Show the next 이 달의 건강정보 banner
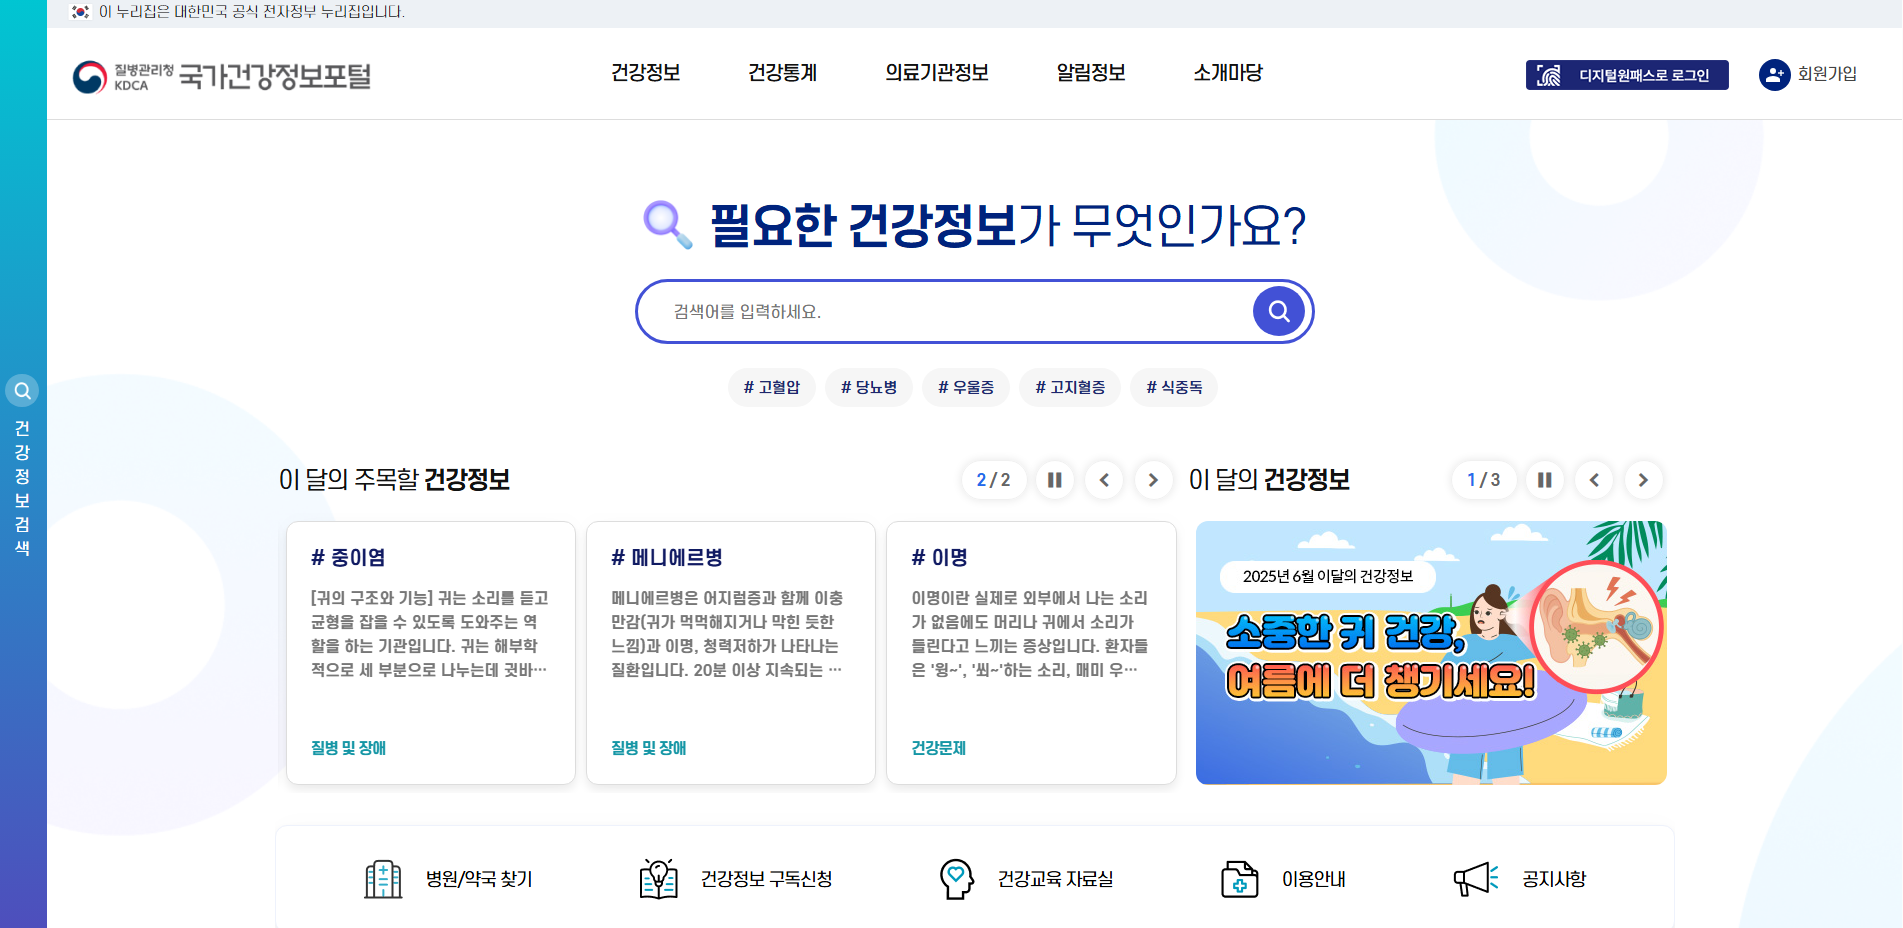 (x=1643, y=480)
